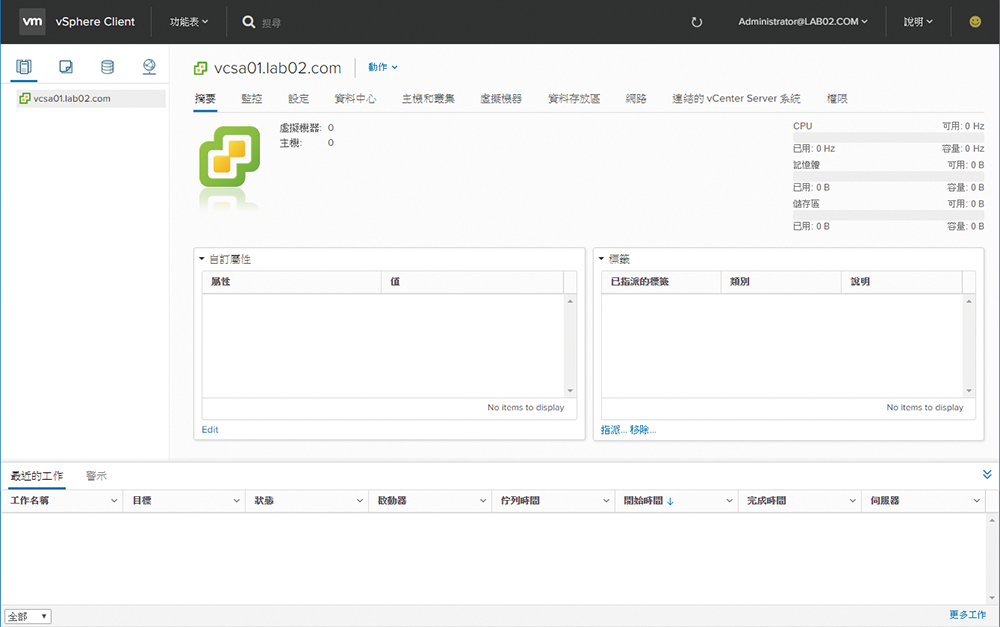Screen dimensions: 1000x627
Task: Collapse the 標籤 panel
Action: pos(601,258)
